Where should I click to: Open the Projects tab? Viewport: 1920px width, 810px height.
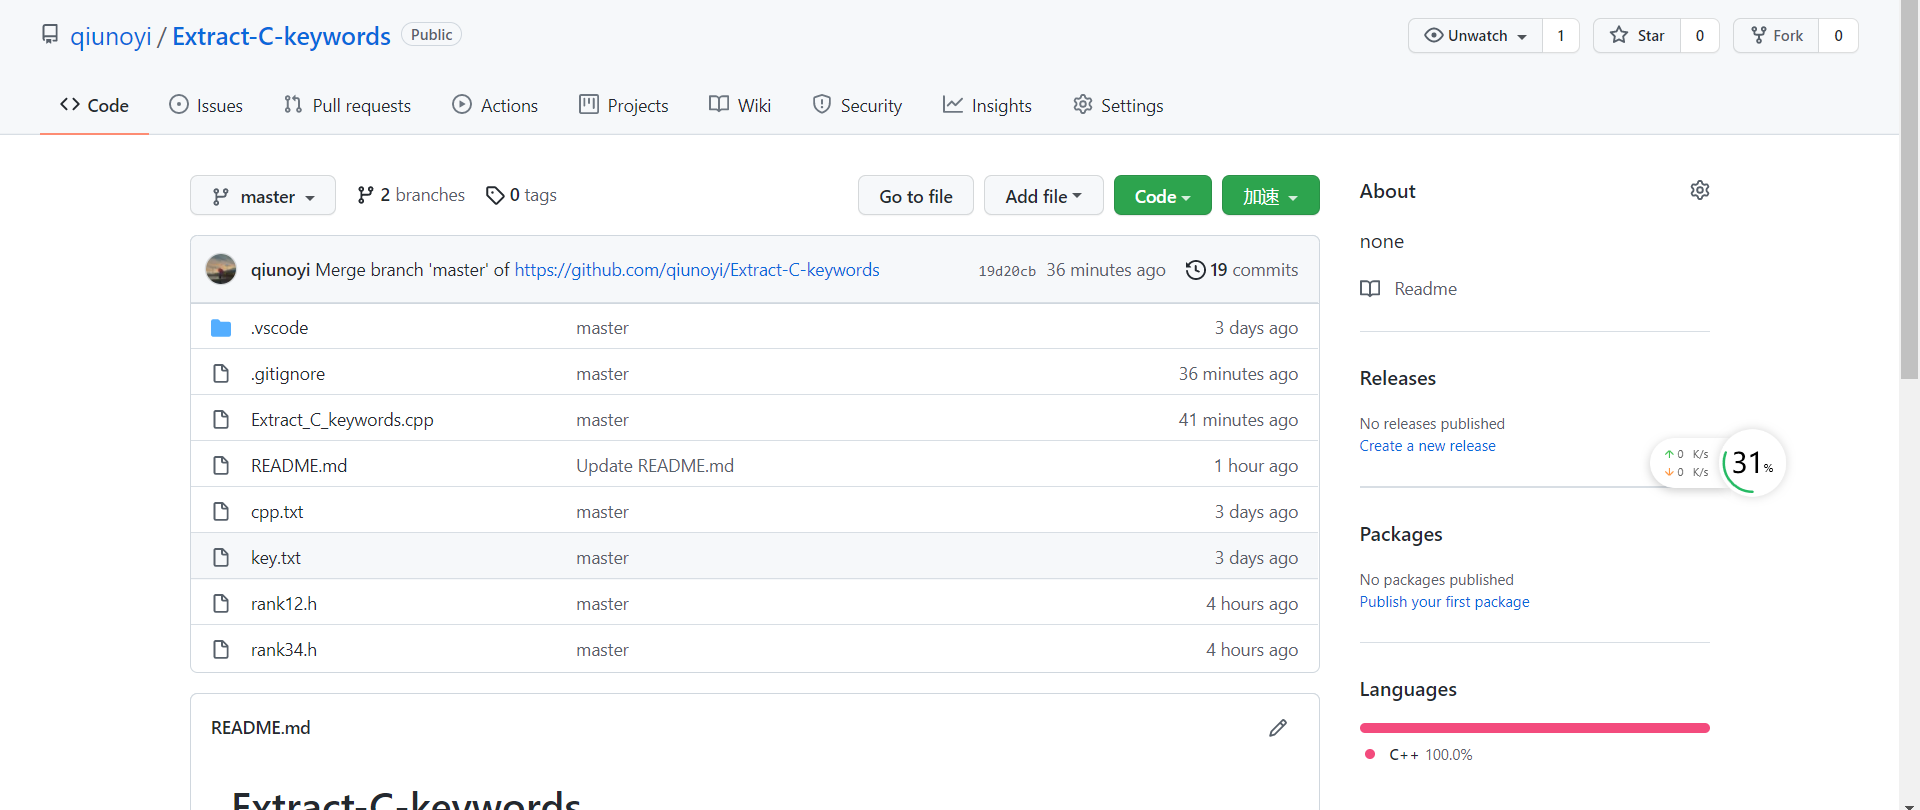click(x=624, y=105)
